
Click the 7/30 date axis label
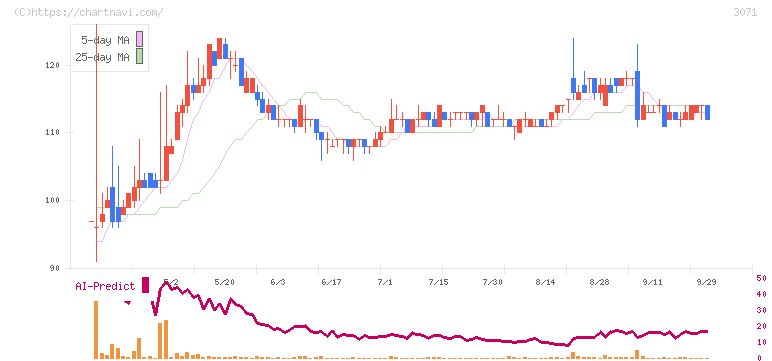492,282
